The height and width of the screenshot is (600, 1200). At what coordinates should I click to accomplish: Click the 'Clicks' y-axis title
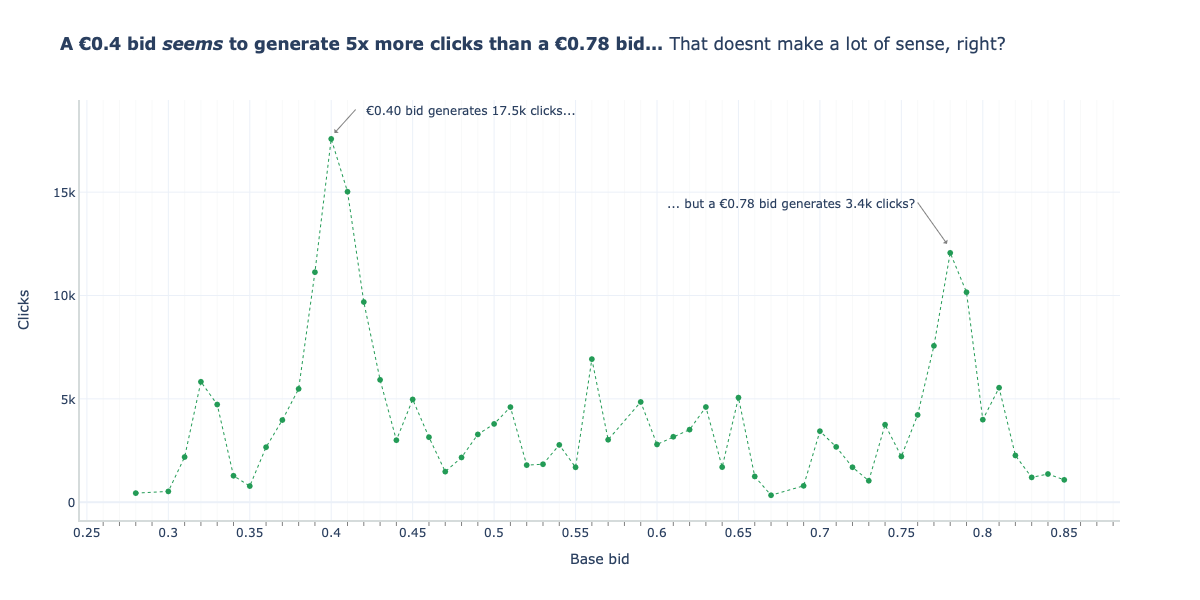24,309
